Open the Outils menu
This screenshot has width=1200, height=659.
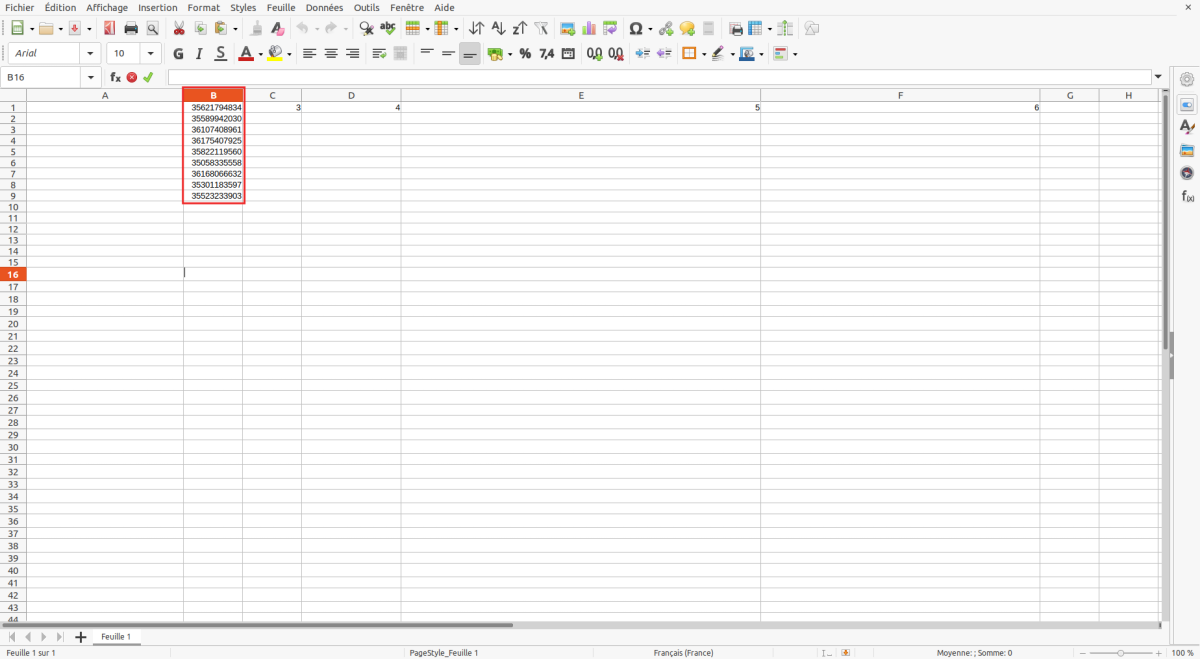[x=367, y=7]
